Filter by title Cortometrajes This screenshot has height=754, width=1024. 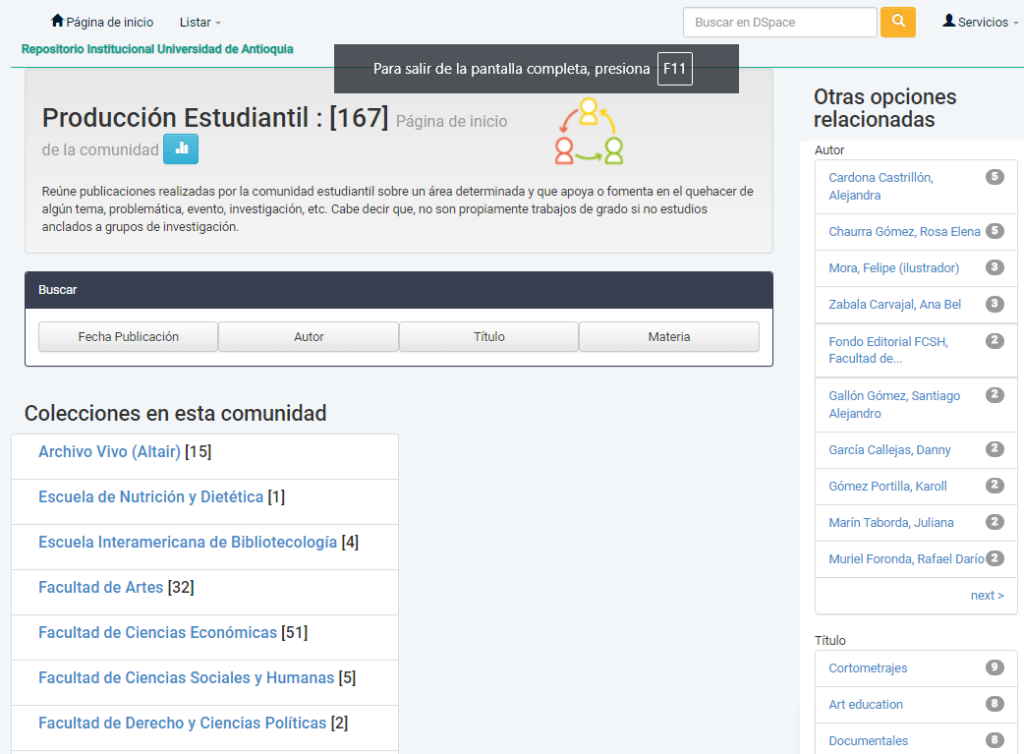[x=867, y=668]
